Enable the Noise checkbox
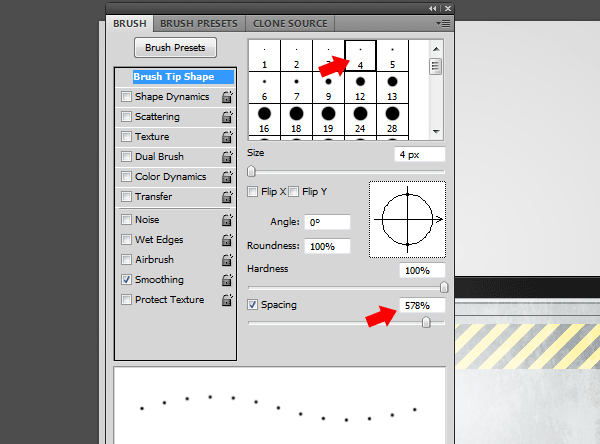Image resolution: width=600 pixels, height=444 pixels. click(x=126, y=219)
